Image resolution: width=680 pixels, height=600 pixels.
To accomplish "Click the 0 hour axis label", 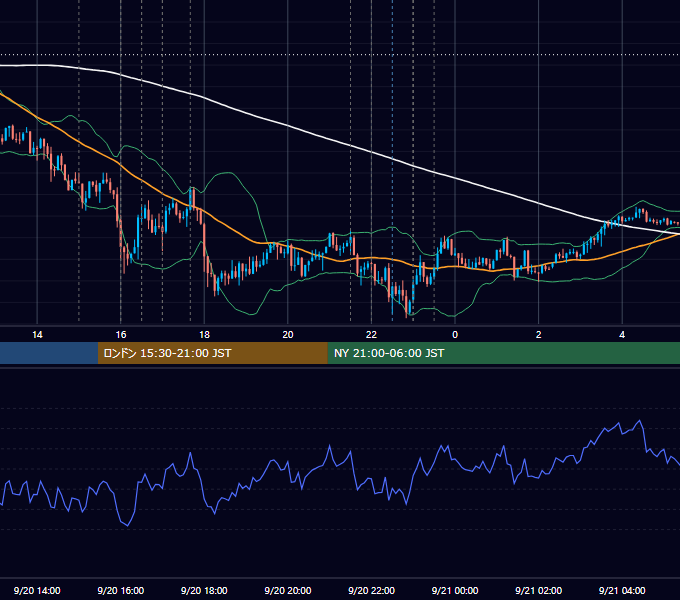I will pos(455,335).
